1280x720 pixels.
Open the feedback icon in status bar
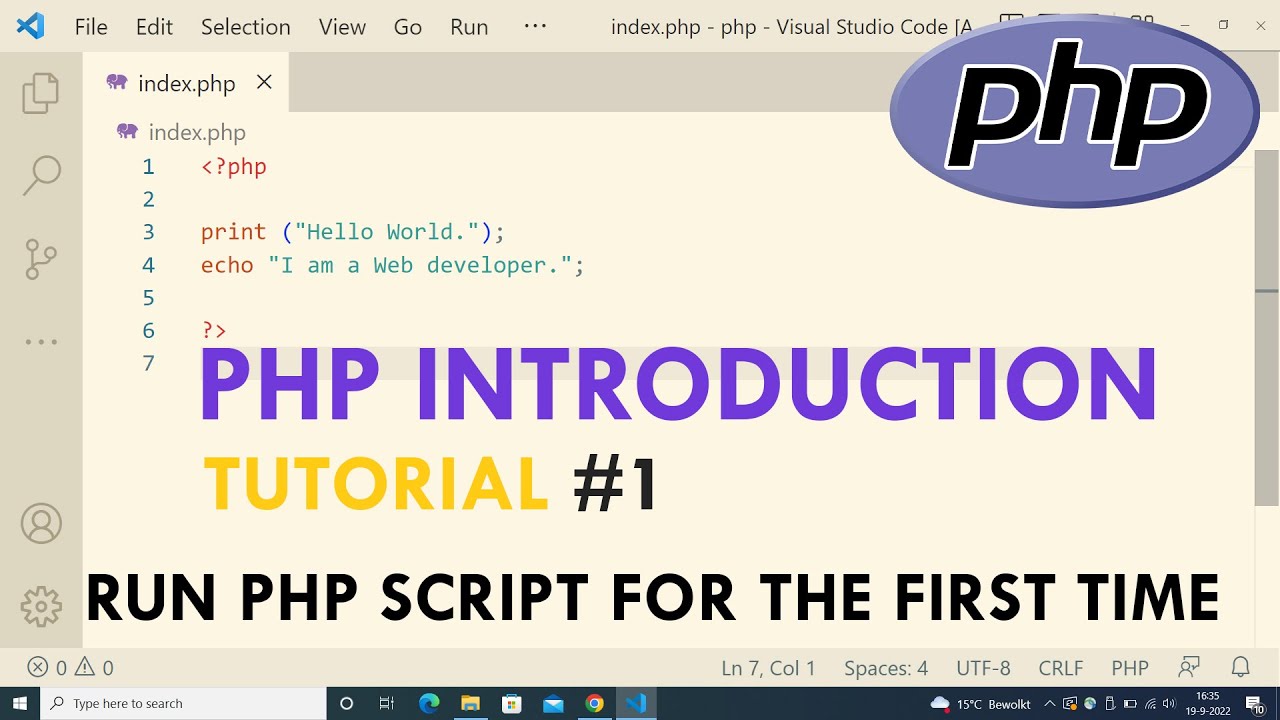1189,667
